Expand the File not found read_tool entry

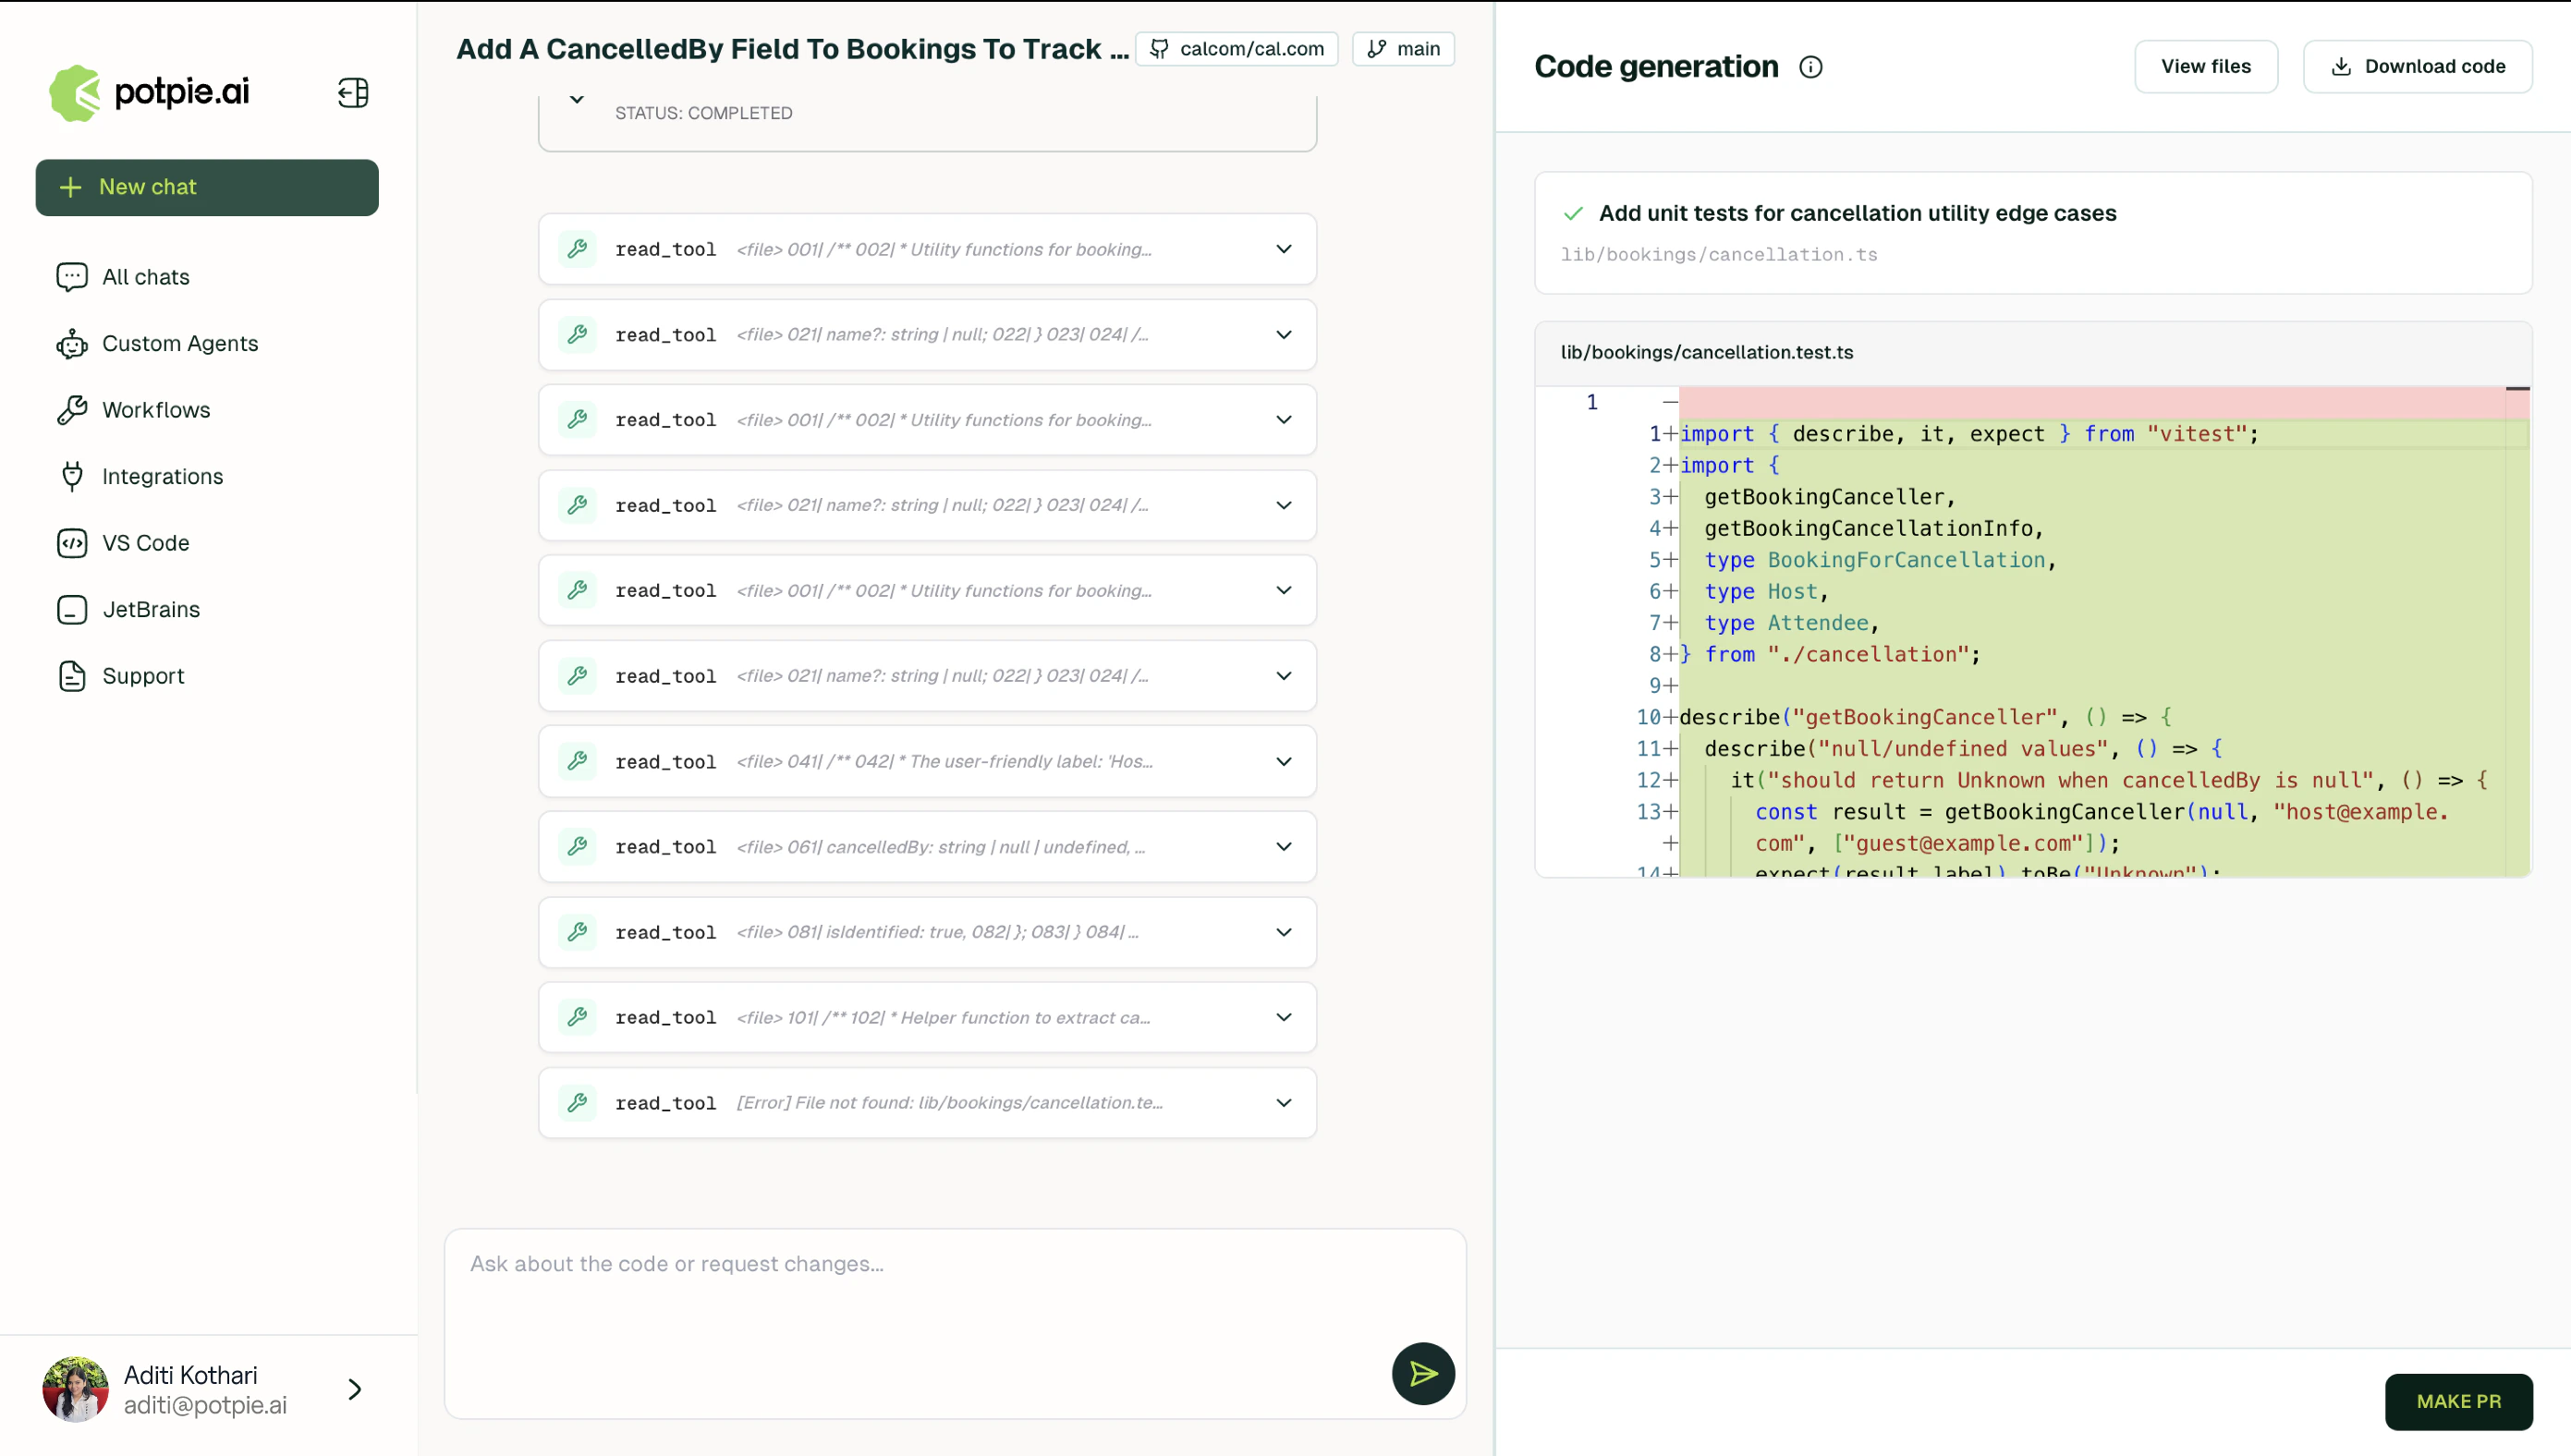(1283, 1102)
